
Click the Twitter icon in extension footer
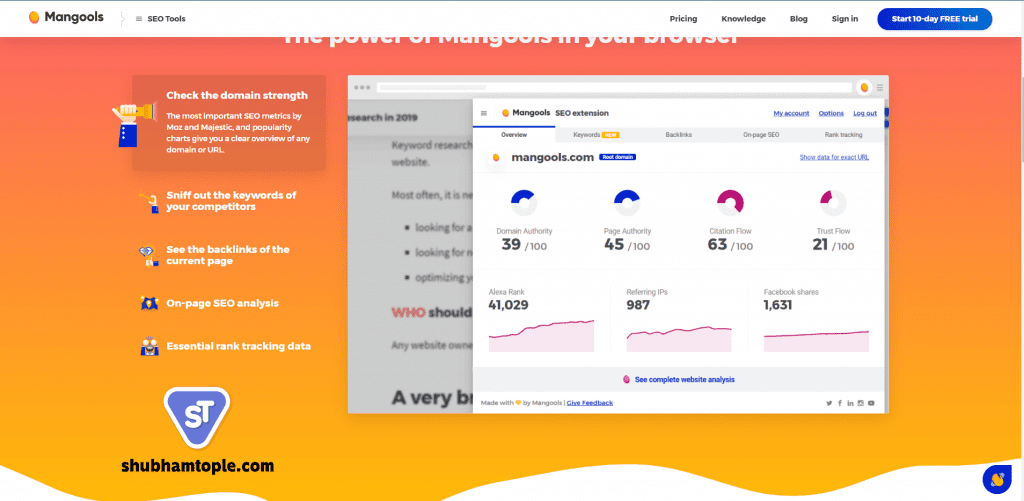[x=829, y=404]
